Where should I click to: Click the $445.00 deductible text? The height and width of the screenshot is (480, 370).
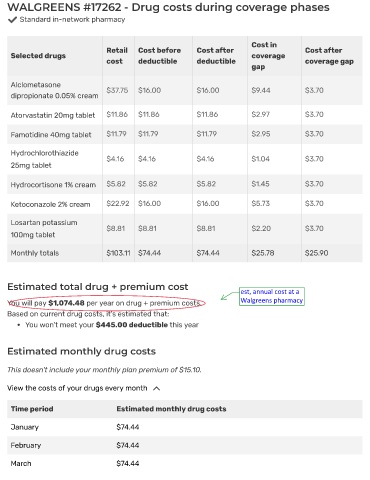tap(132, 325)
